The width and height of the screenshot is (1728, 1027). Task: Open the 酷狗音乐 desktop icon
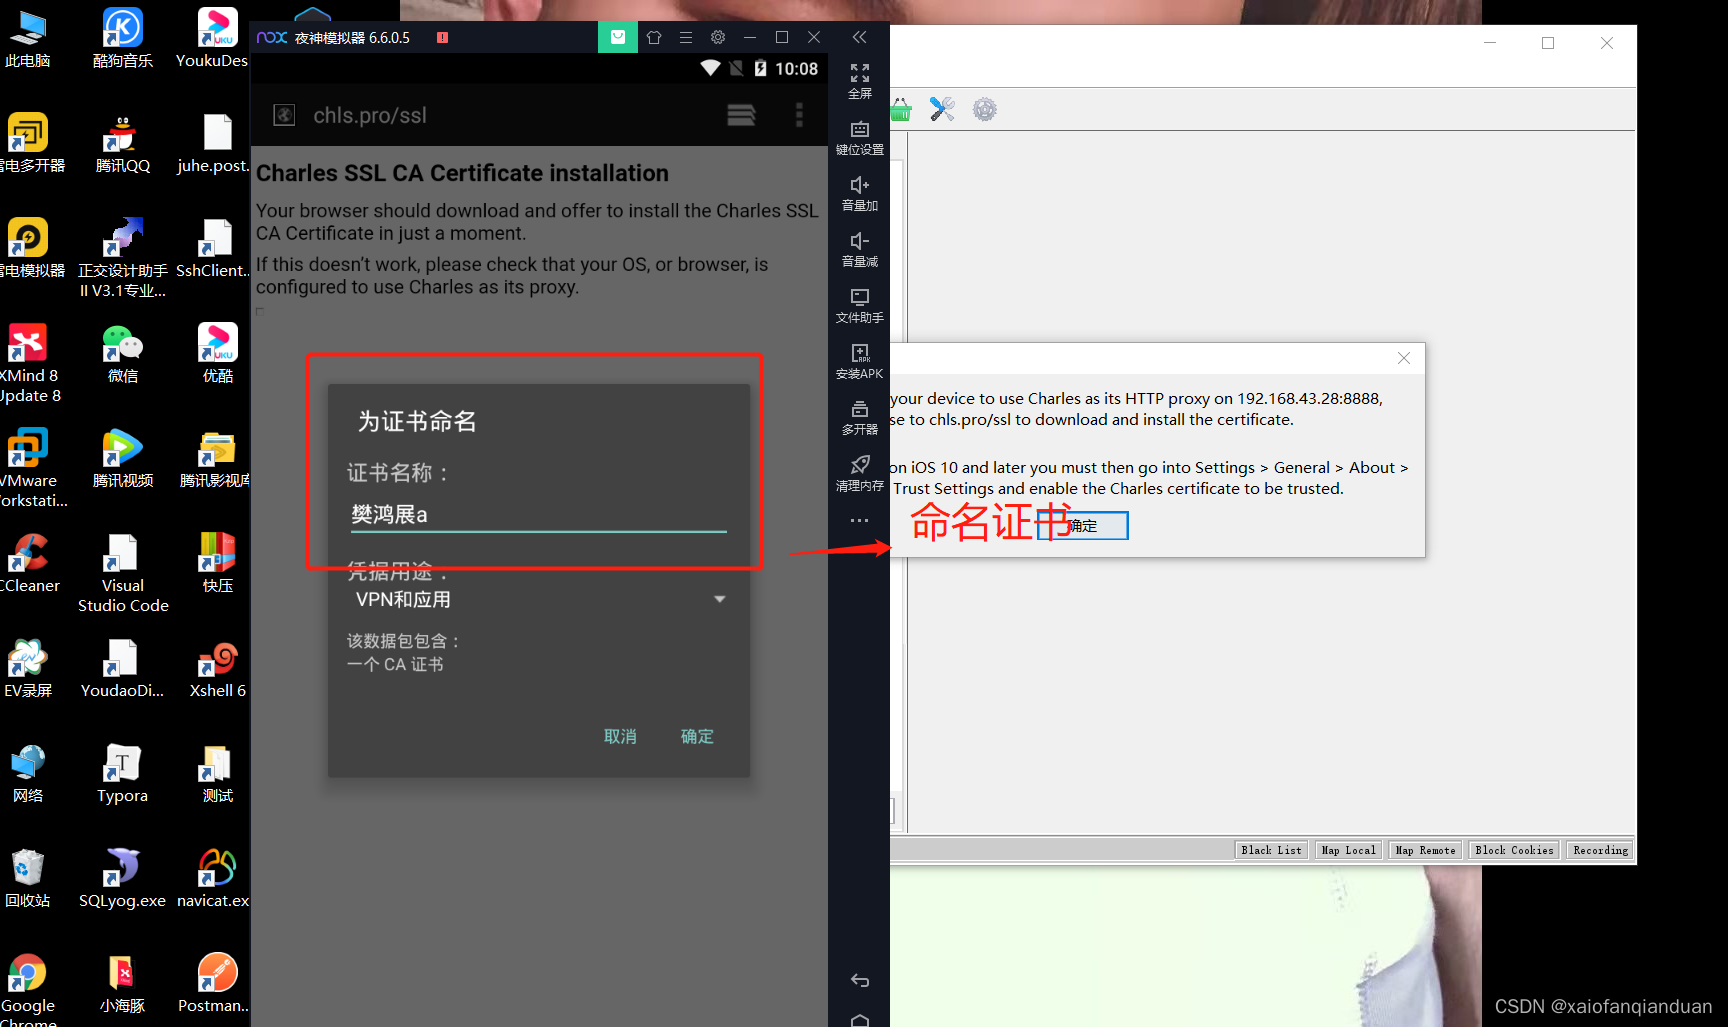coord(123,39)
